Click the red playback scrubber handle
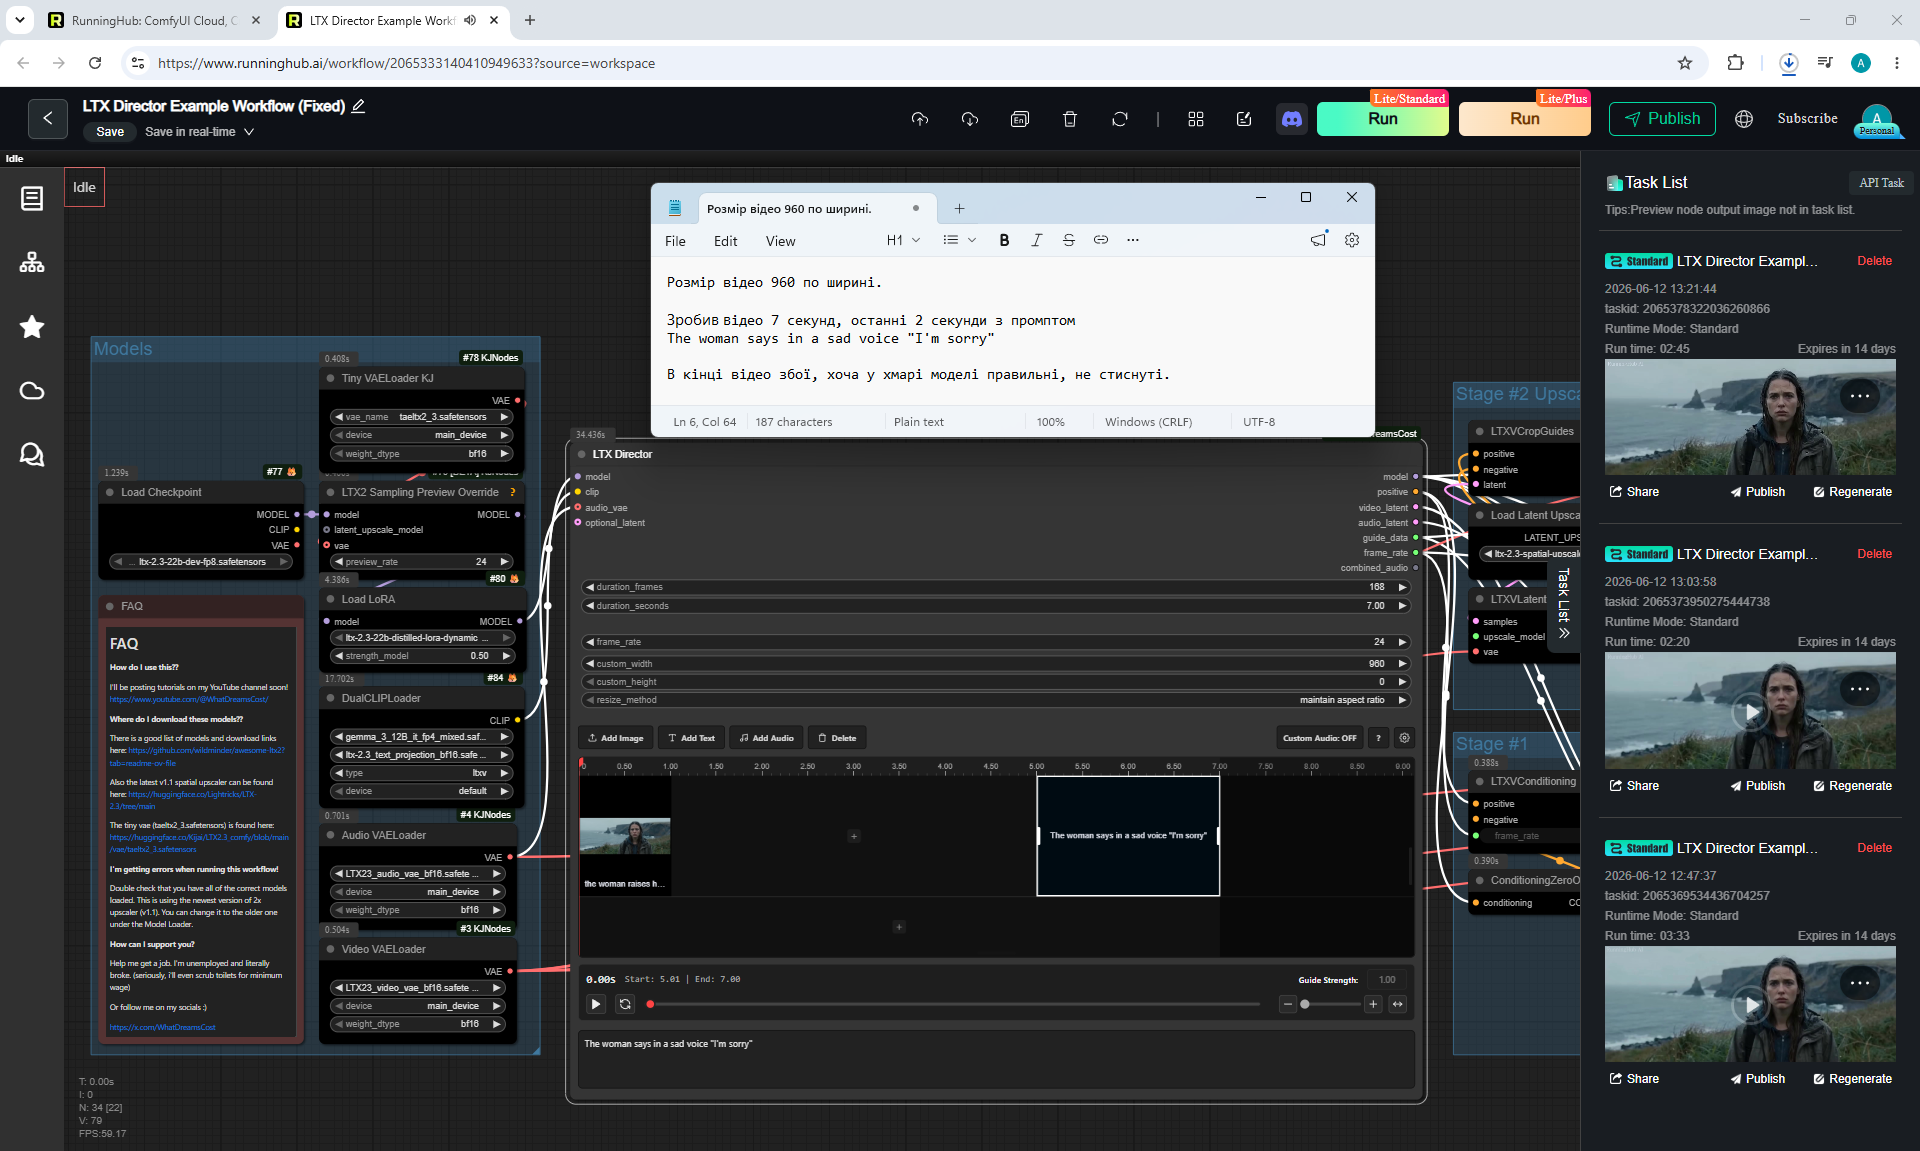 650,1004
